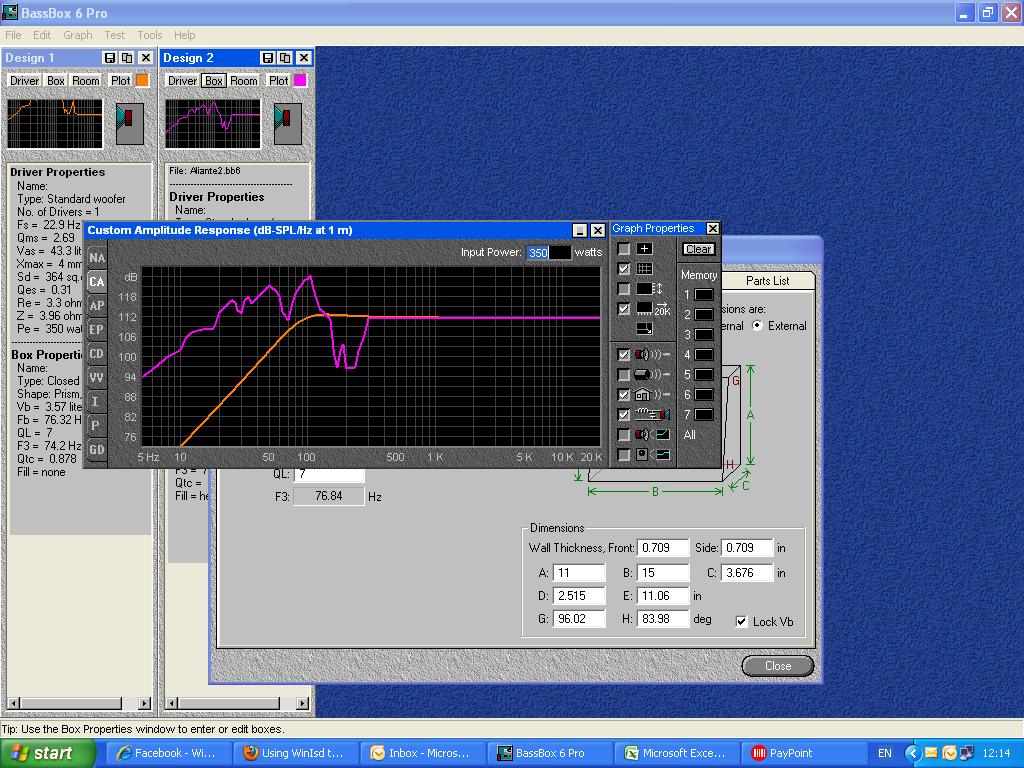
Task: Enable the vertical scale expand checkbox
Action: tap(624, 289)
